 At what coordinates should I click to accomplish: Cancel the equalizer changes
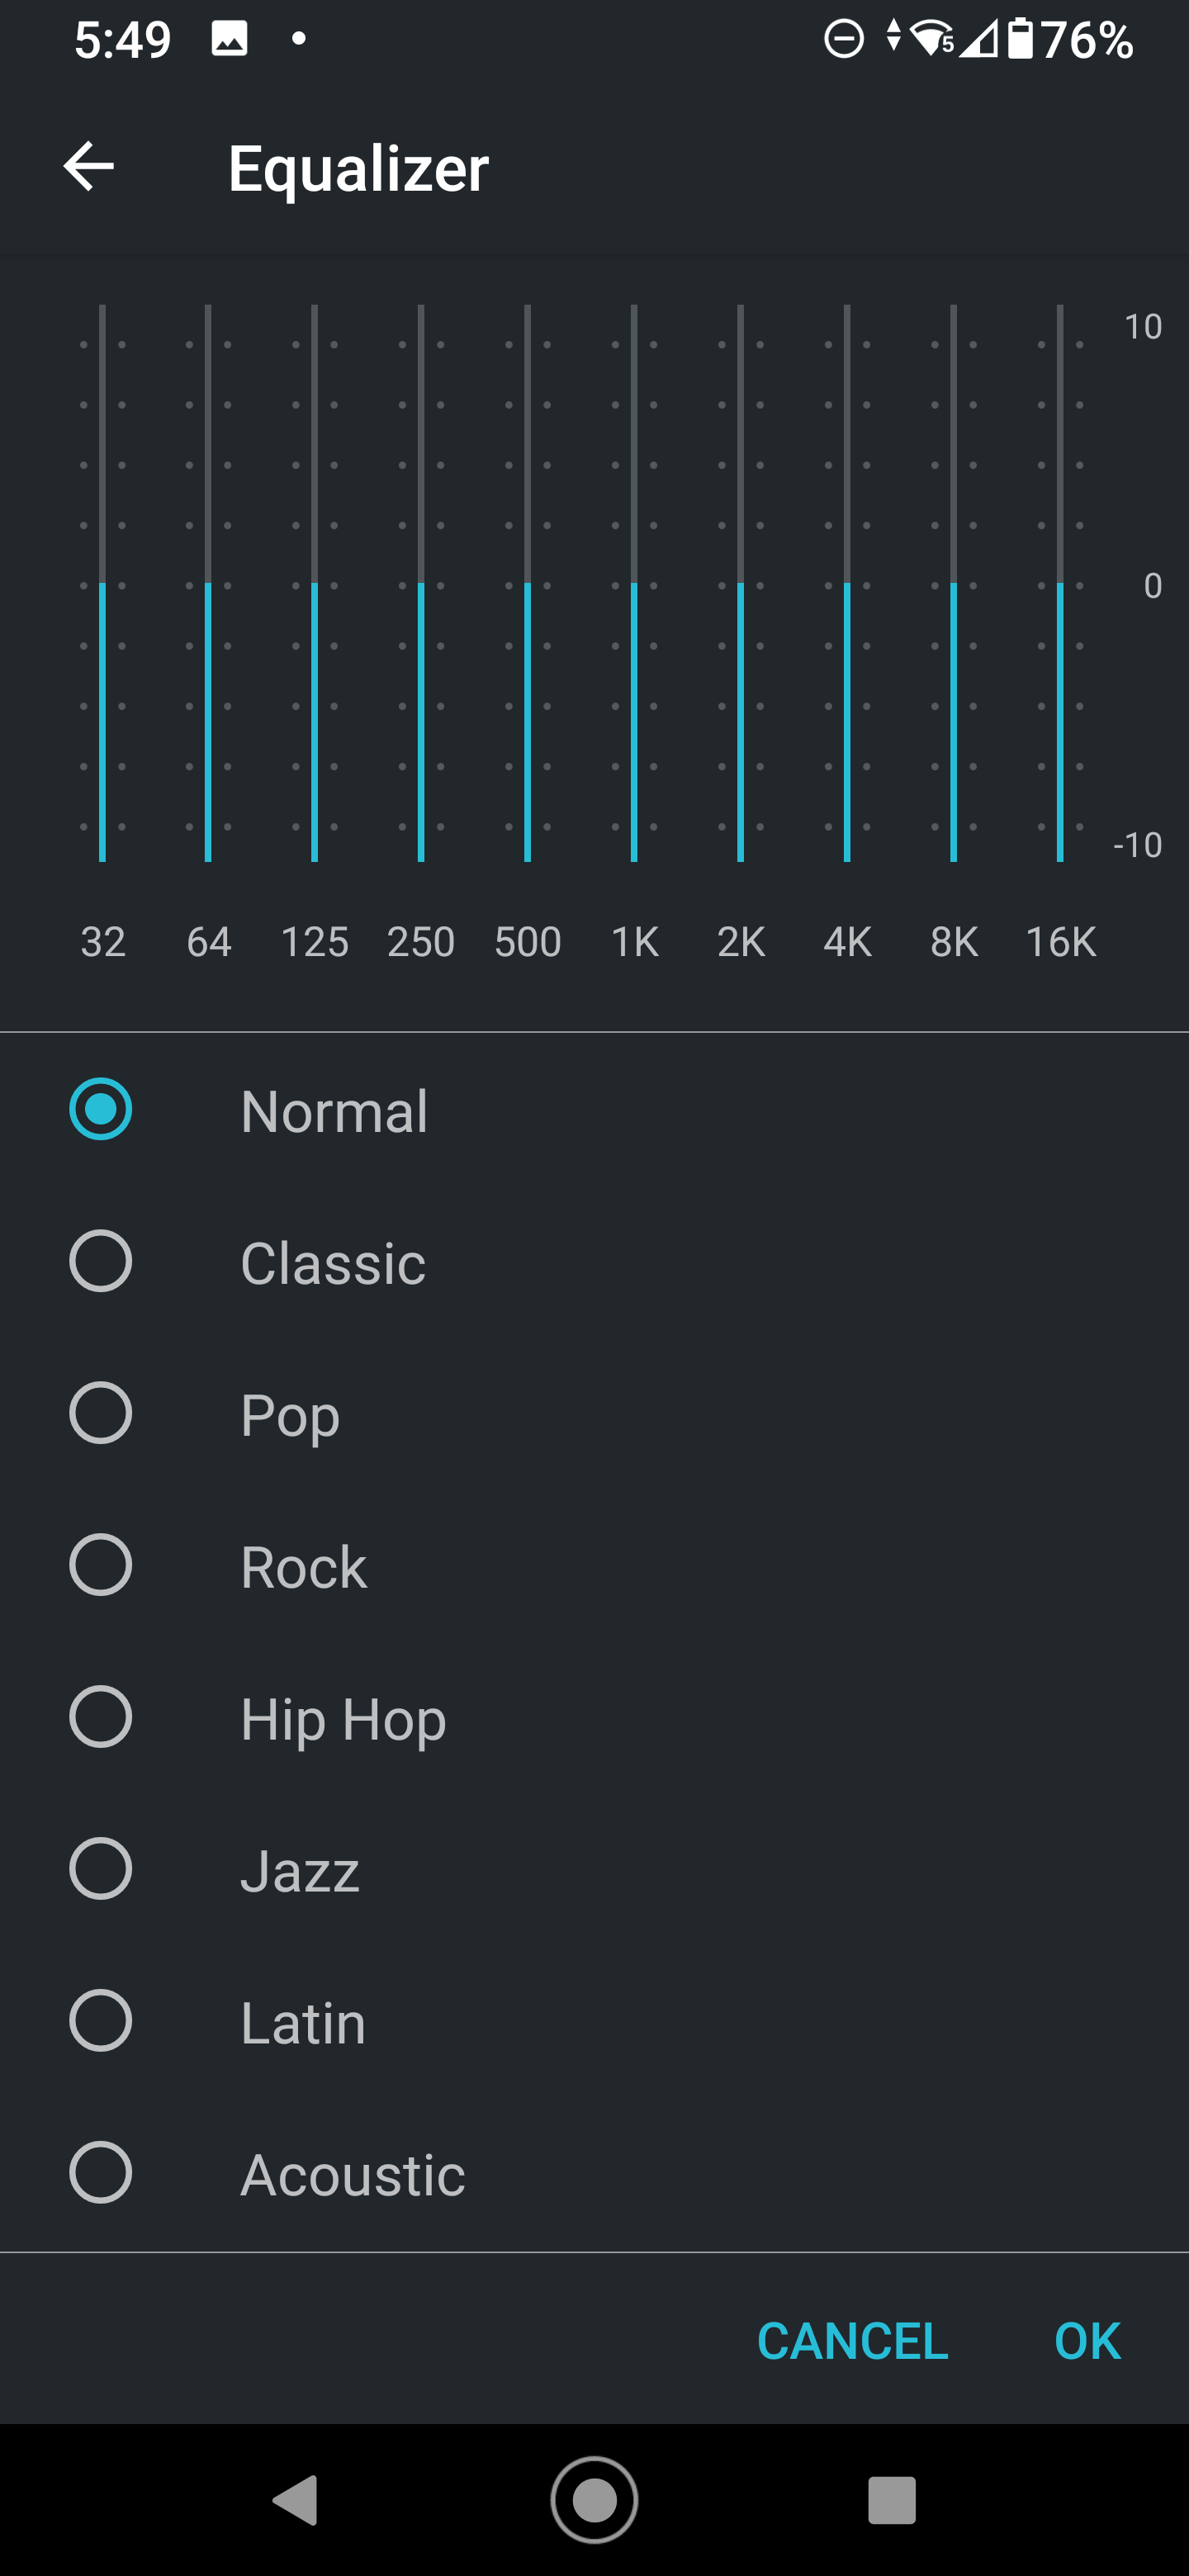tap(852, 2341)
